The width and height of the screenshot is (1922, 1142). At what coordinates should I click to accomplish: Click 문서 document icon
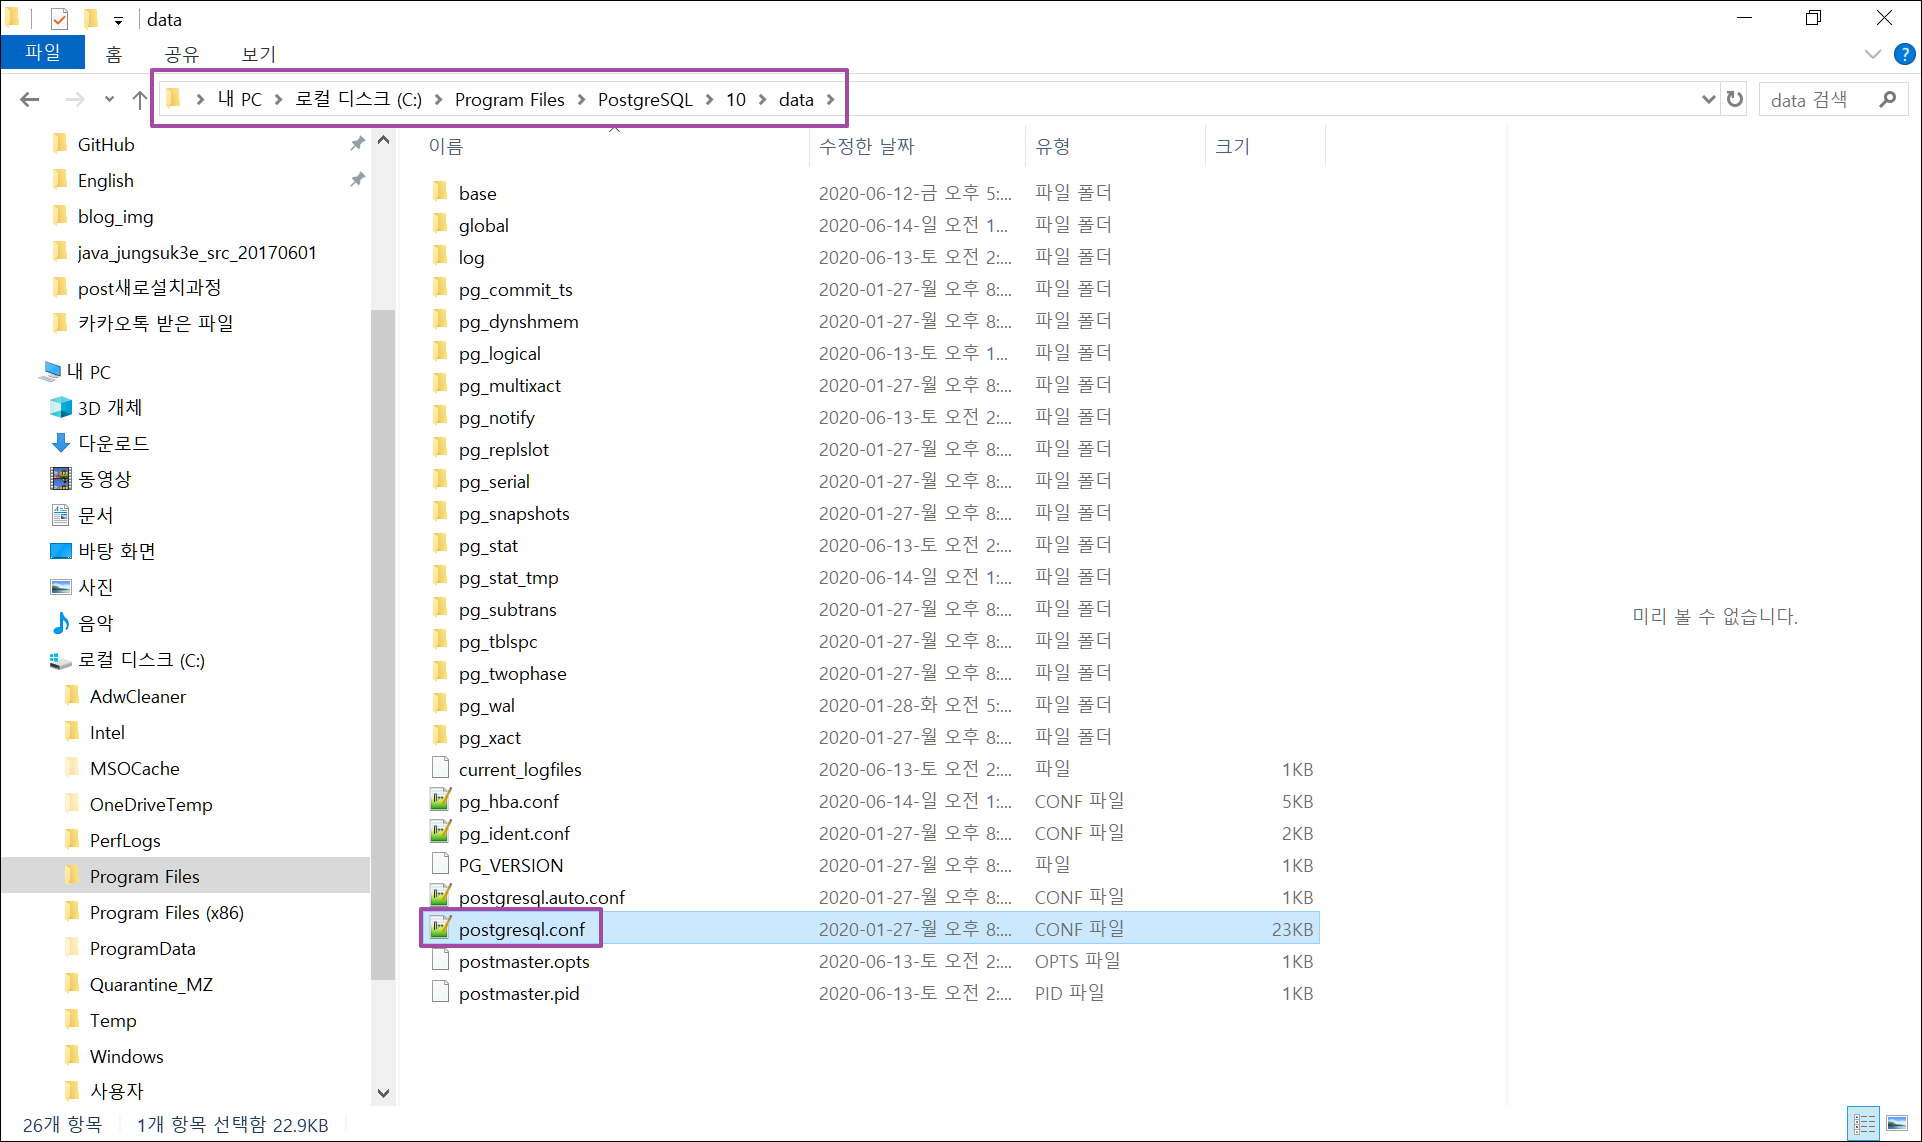coord(61,515)
